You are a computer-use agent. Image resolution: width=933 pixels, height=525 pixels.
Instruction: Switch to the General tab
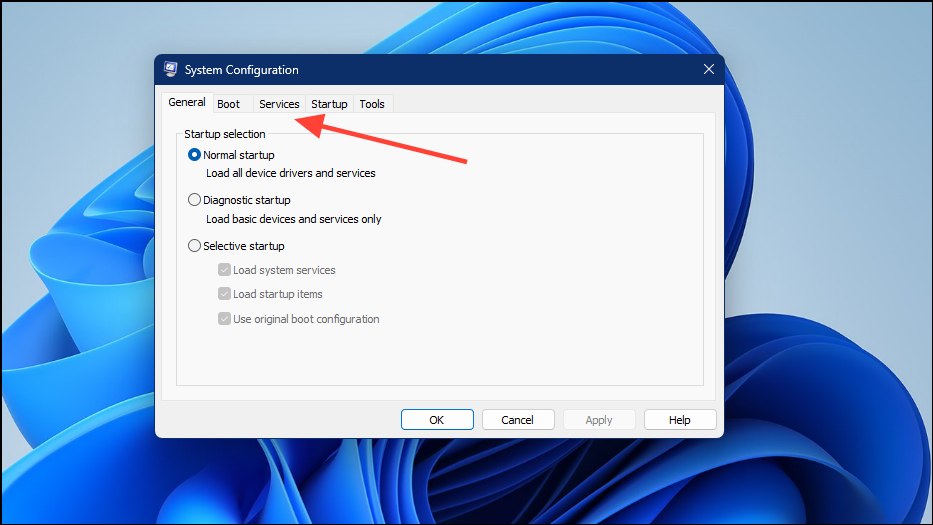(x=187, y=102)
